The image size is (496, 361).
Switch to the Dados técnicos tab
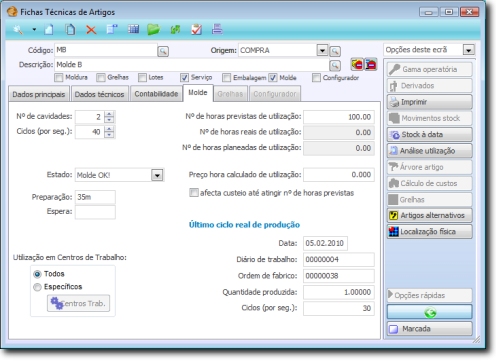[x=99, y=94]
